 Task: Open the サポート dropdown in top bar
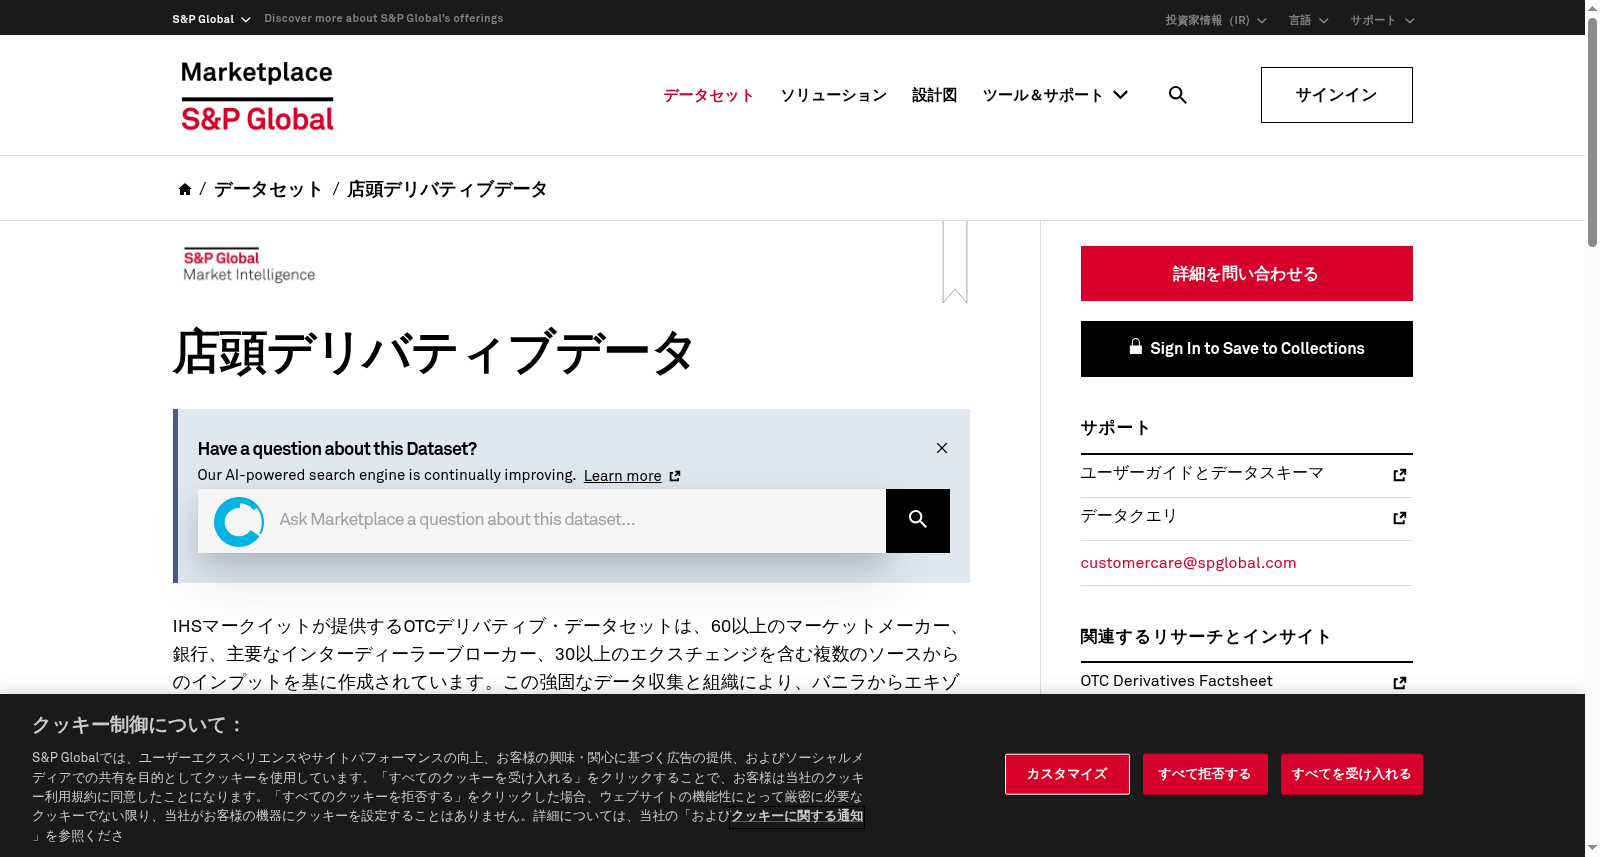pos(1383,20)
